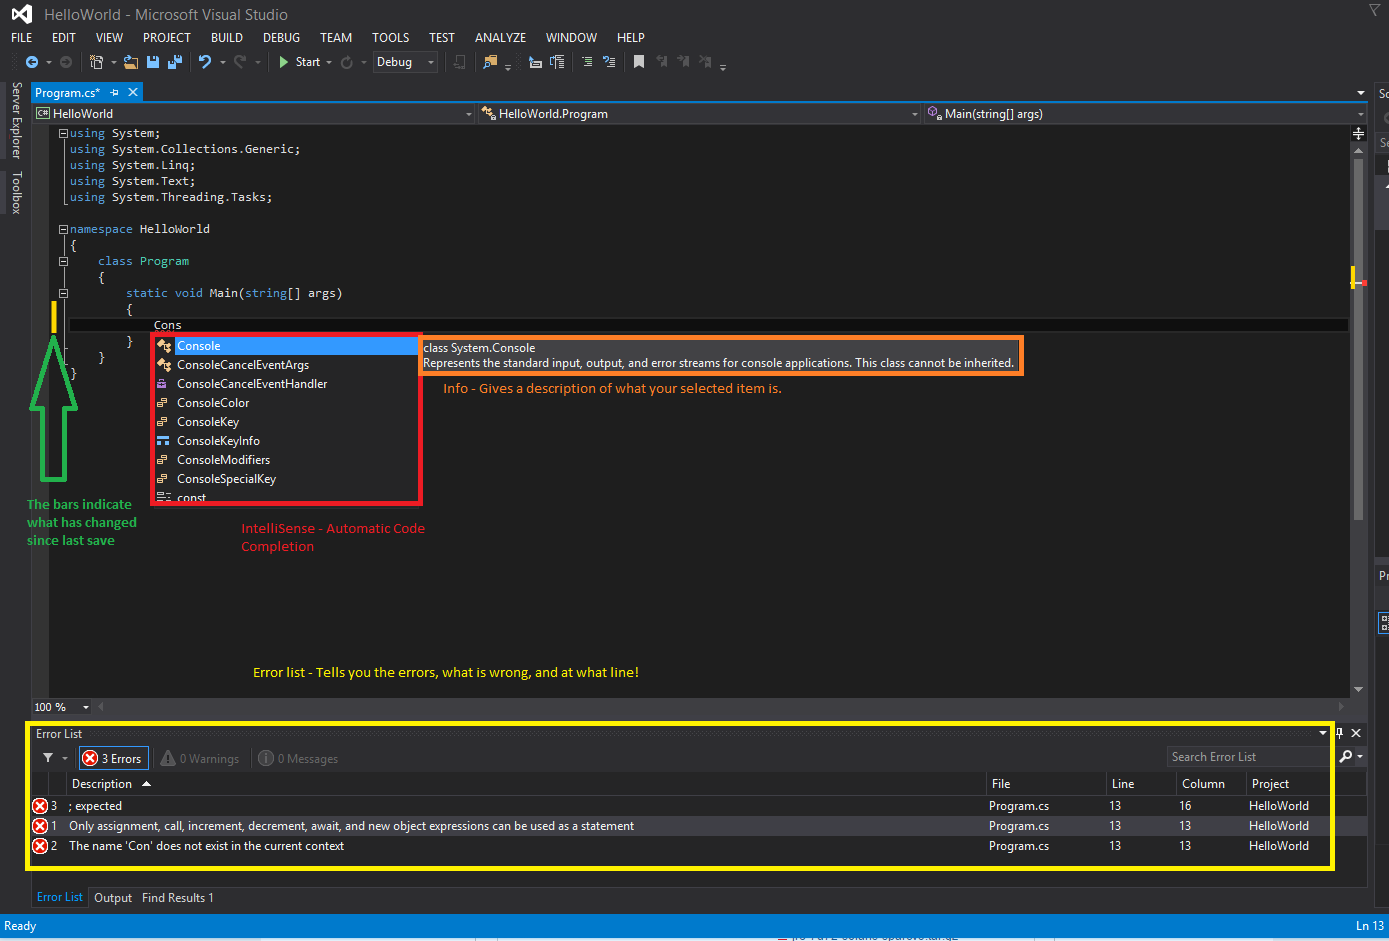Open the Undo history dropdown arrow
The width and height of the screenshot is (1389, 941).
[x=222, y=63]
